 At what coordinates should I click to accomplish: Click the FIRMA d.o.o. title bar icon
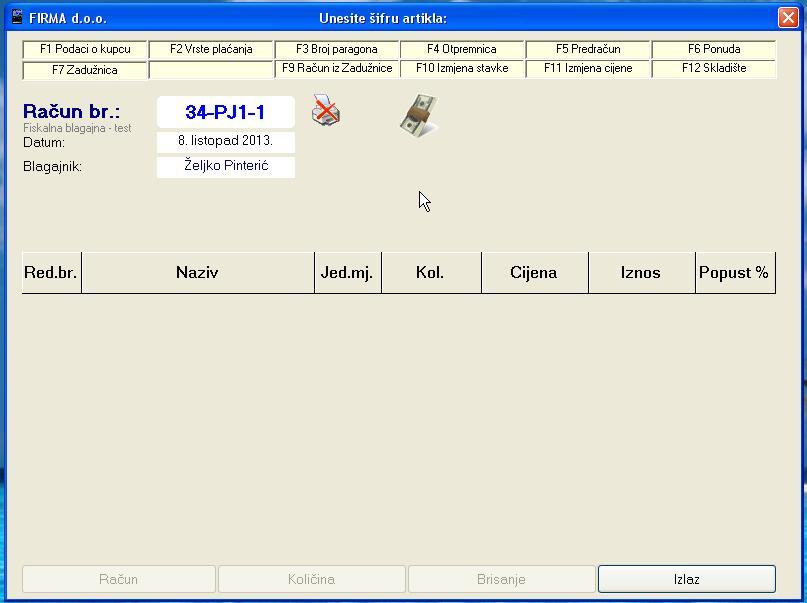[x=17, y=18]
